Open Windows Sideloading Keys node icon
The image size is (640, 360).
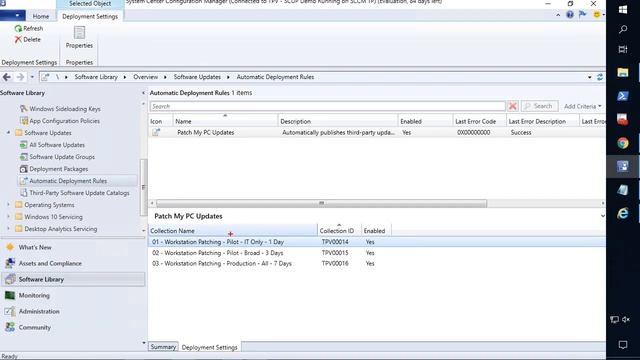click(x=24, y=109)
